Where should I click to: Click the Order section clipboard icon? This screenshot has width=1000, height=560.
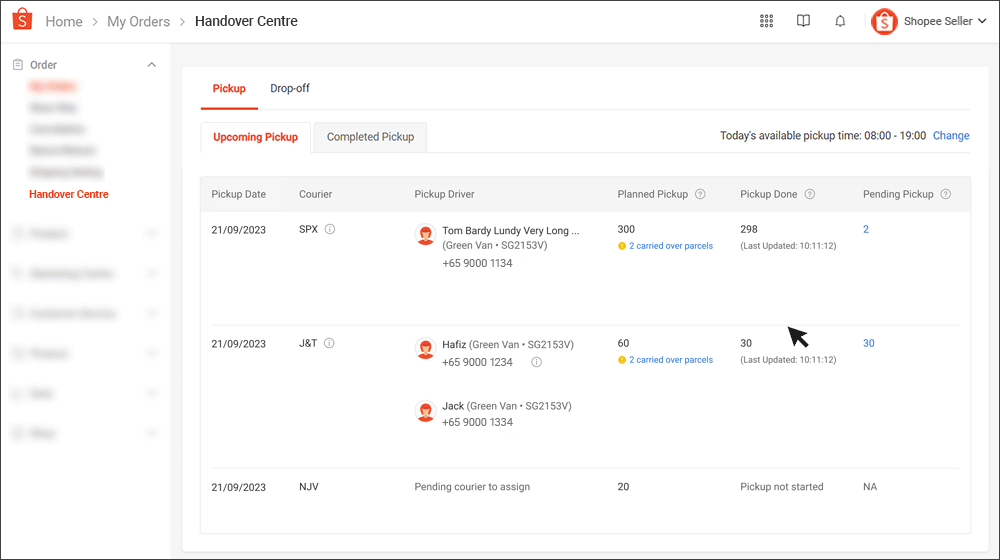[18, 64]
